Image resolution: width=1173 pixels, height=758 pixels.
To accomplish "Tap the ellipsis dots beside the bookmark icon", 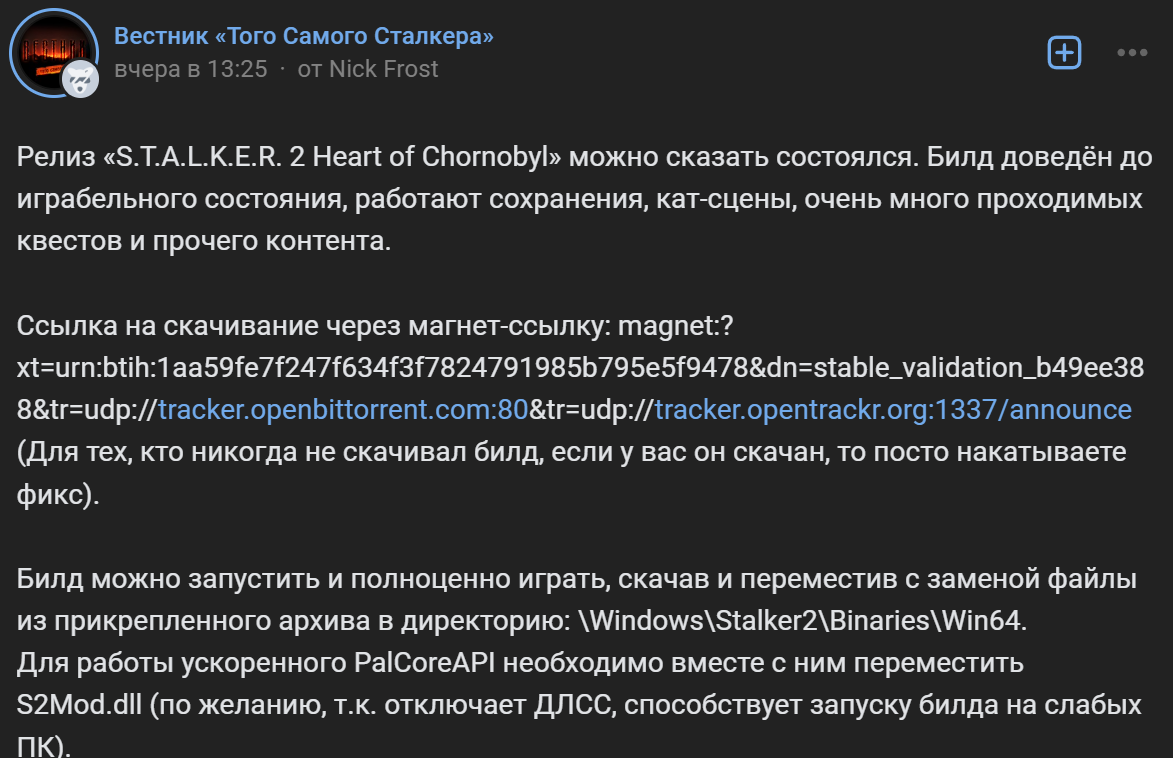I will coord(1131,52).
